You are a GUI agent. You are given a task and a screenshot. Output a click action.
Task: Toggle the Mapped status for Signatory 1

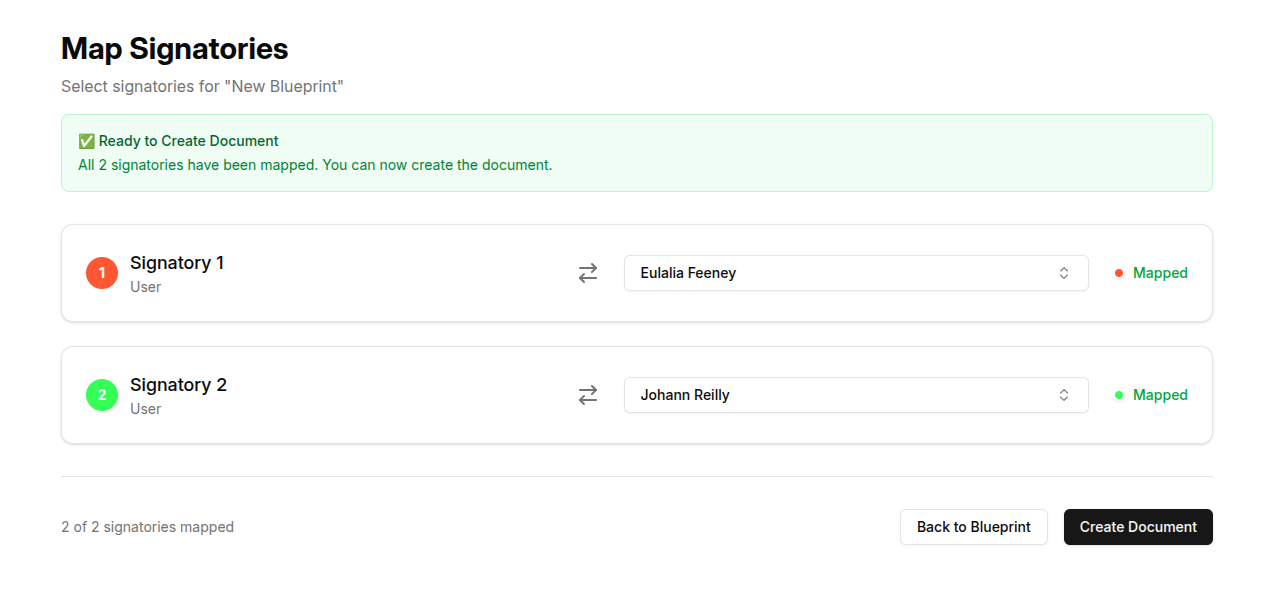[x=1160, y=272]
